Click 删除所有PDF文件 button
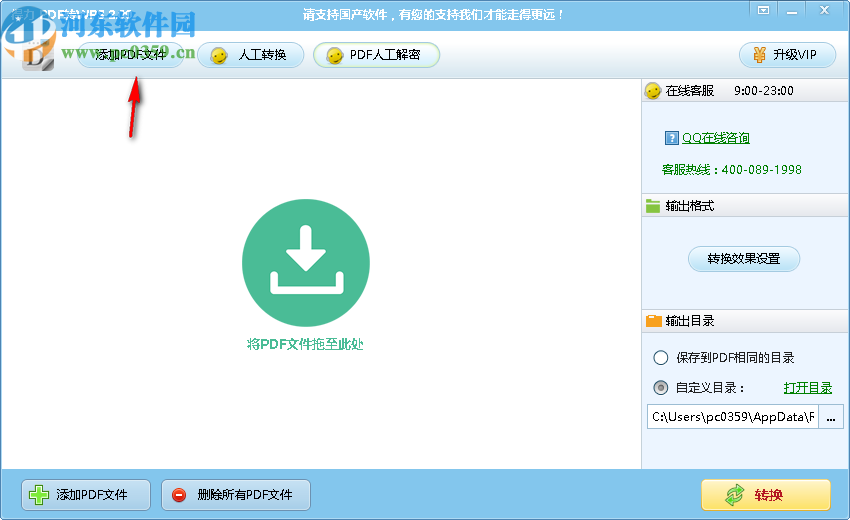 pos(236,495)
